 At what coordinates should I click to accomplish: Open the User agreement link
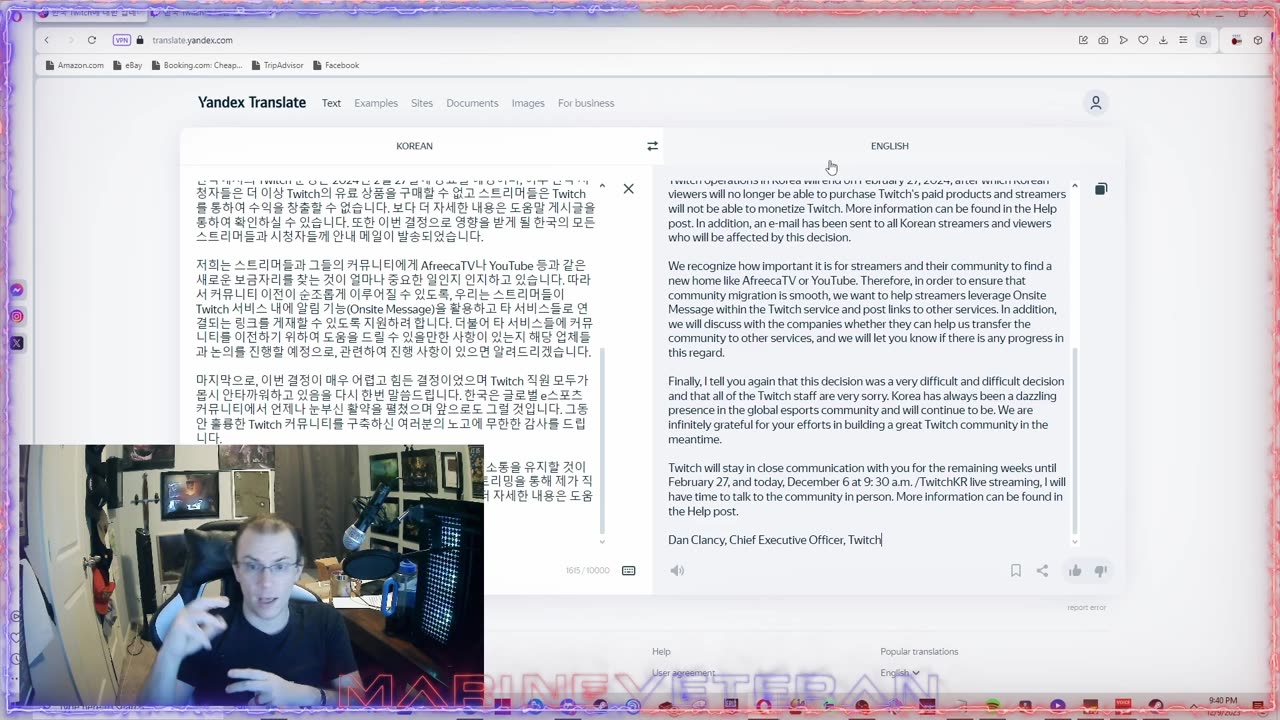click(x=683, y=673)
